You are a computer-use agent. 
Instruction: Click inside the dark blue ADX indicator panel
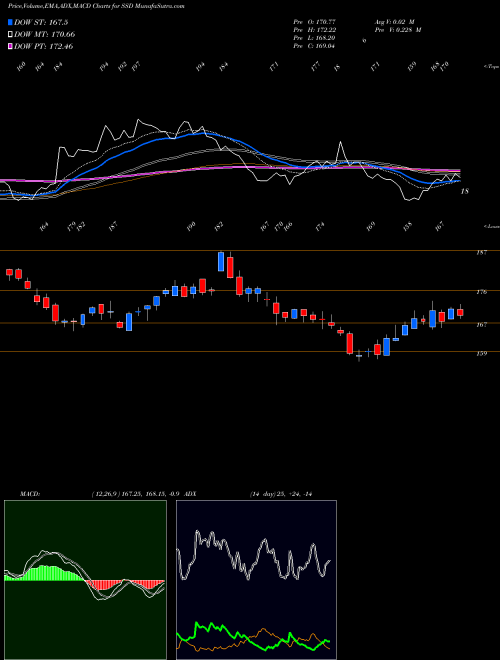click(256, 580)
